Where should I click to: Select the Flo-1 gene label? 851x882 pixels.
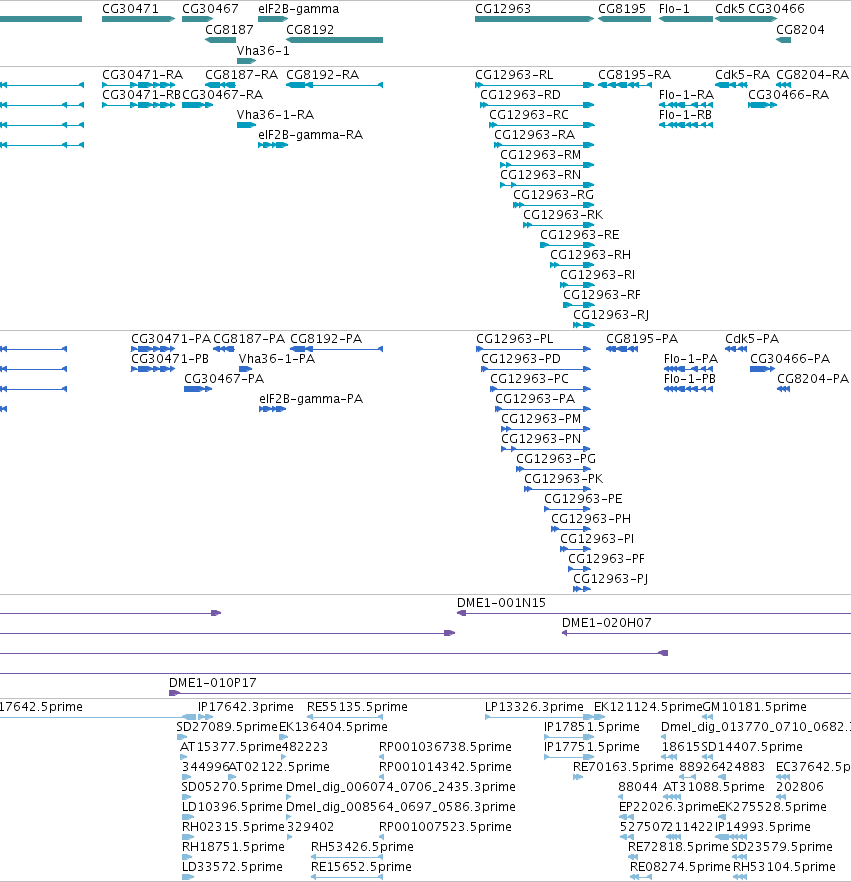click(x=674, y=9)
